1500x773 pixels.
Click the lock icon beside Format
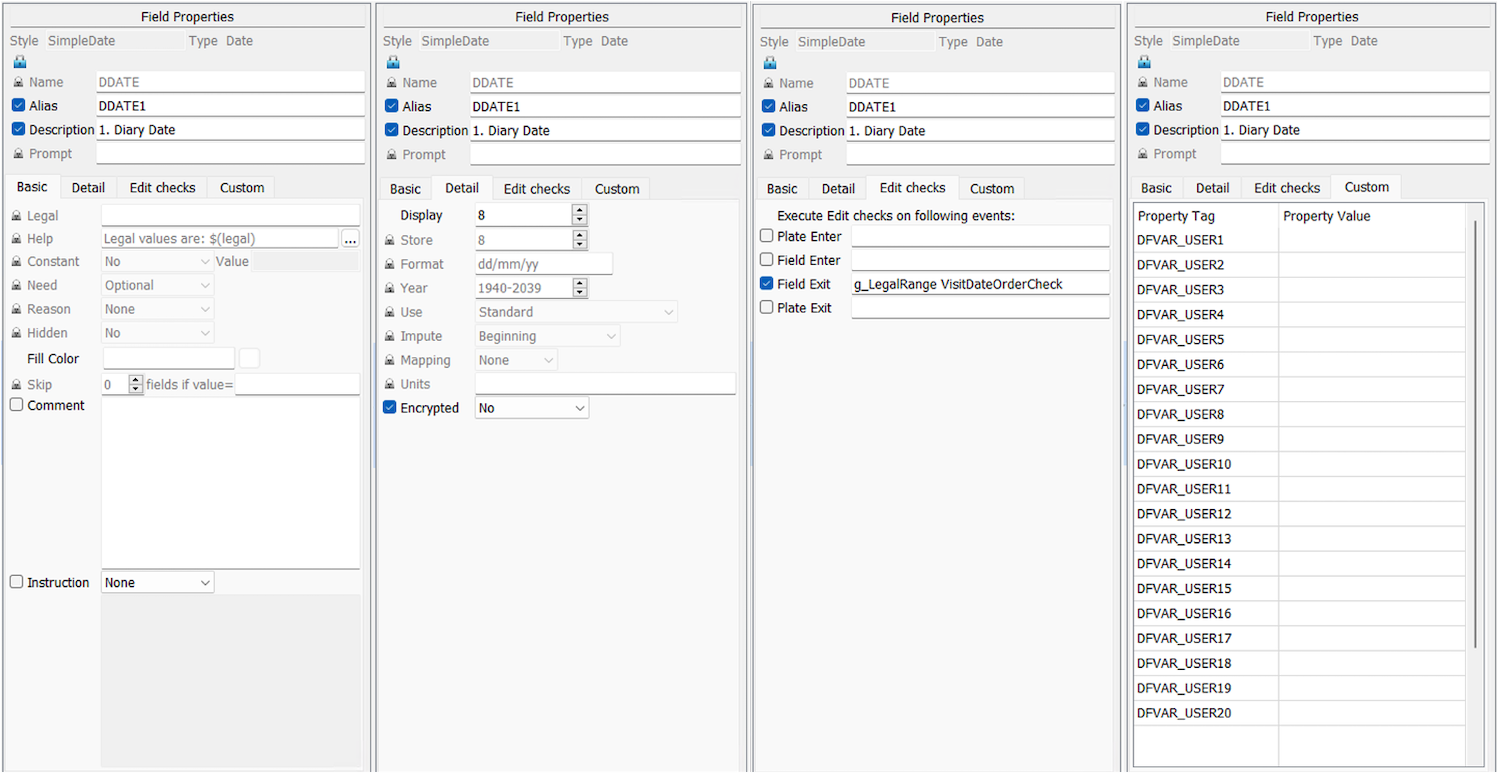[391, 264]
